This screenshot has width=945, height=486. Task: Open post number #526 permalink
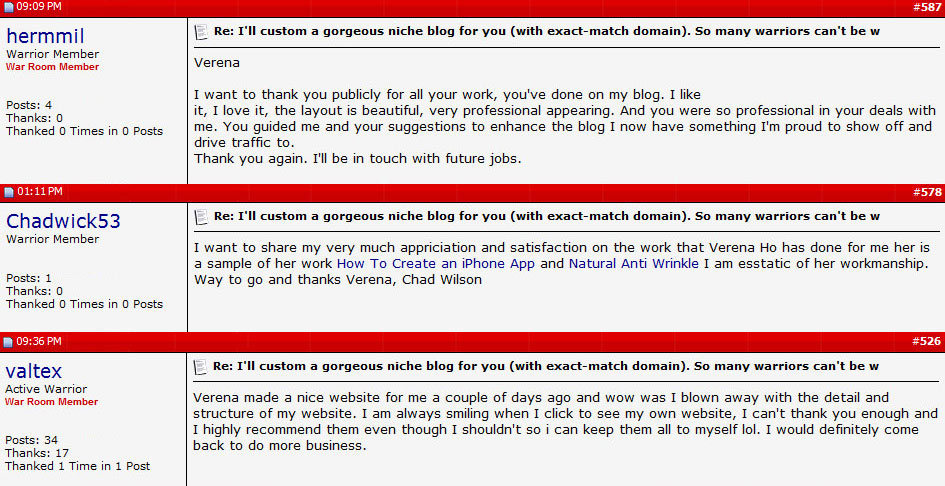tap(927, 341)
